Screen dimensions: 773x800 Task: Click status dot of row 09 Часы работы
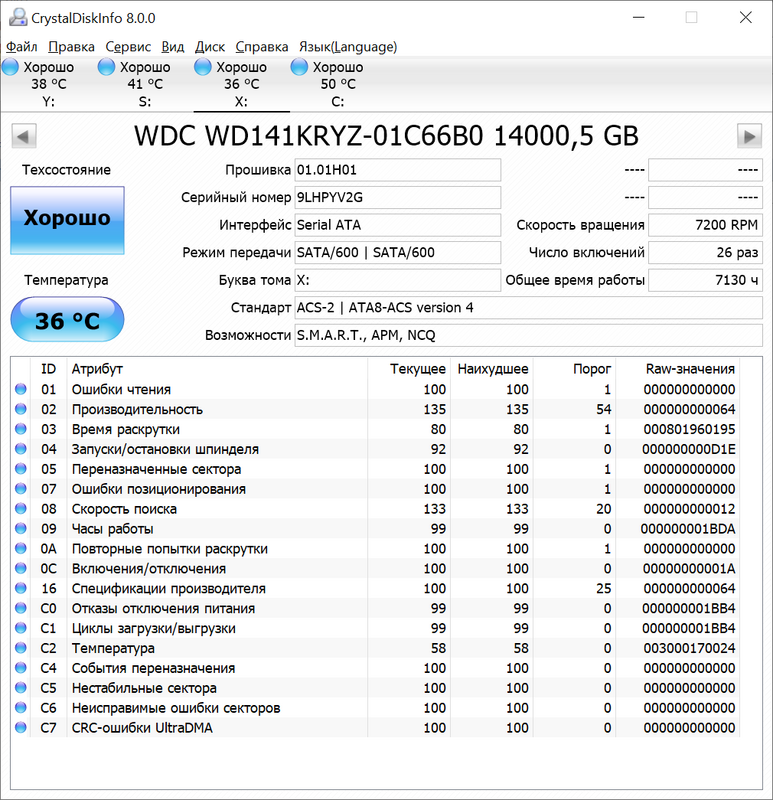point(21,529)
